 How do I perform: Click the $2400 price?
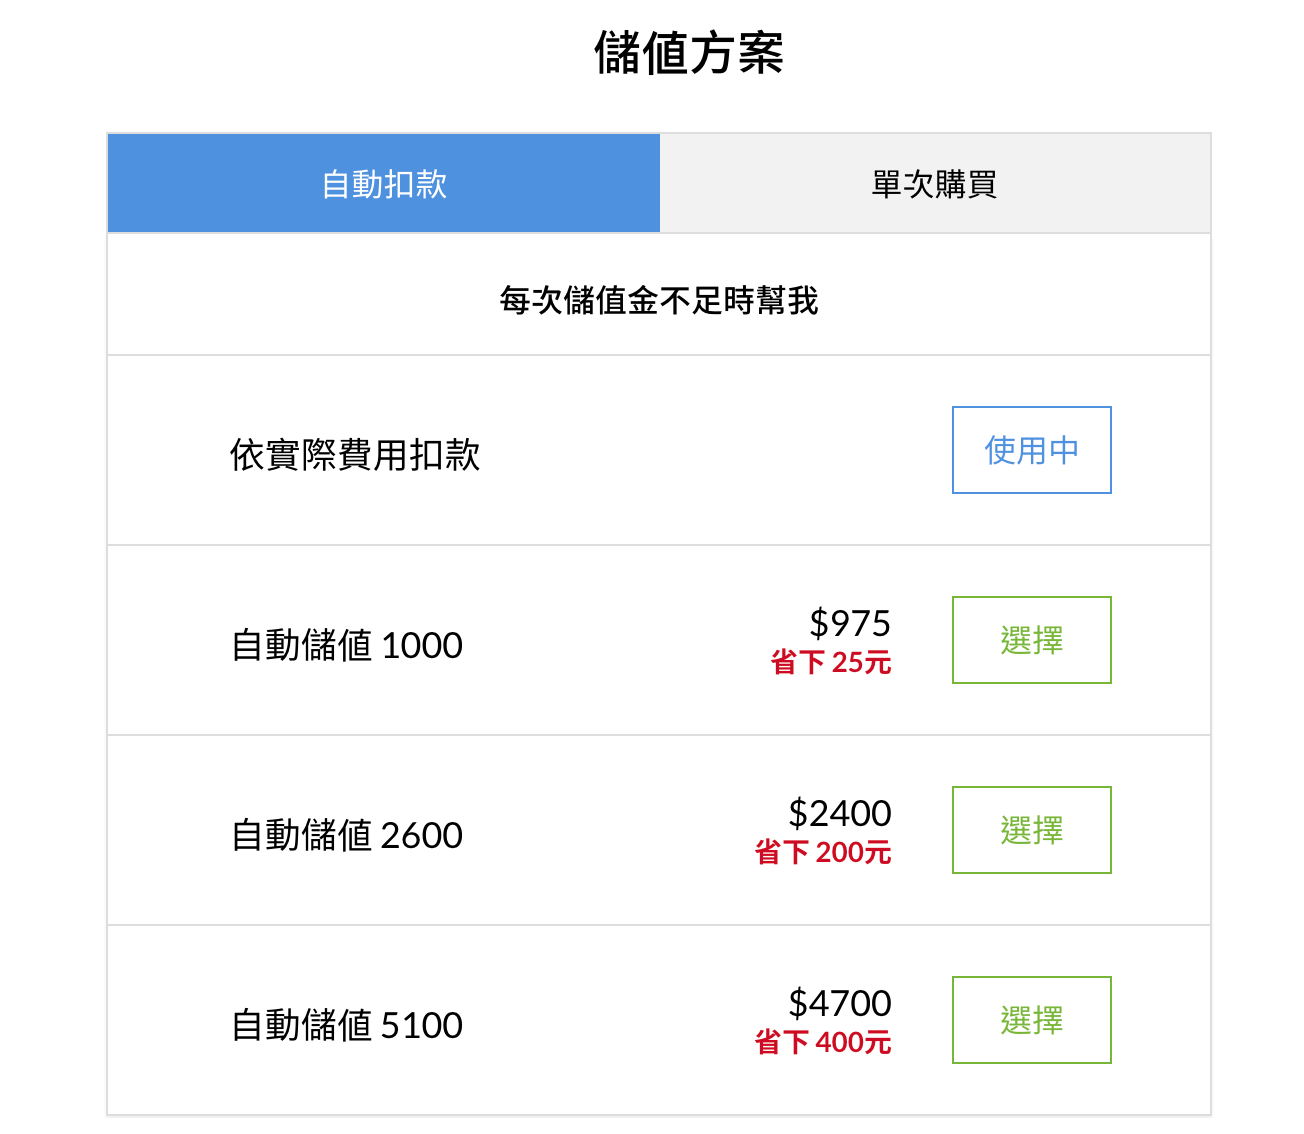tap(840, 813)
